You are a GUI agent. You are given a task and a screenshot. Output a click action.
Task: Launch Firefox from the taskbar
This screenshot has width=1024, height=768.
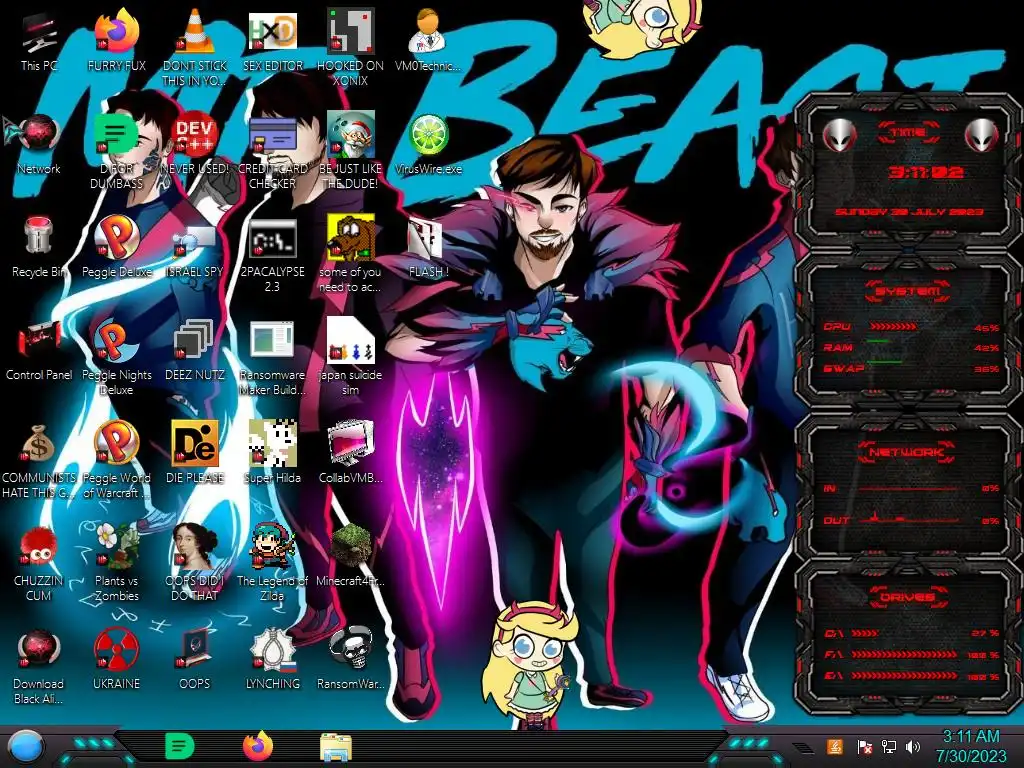pyautogui.click(x=258, y=746)
